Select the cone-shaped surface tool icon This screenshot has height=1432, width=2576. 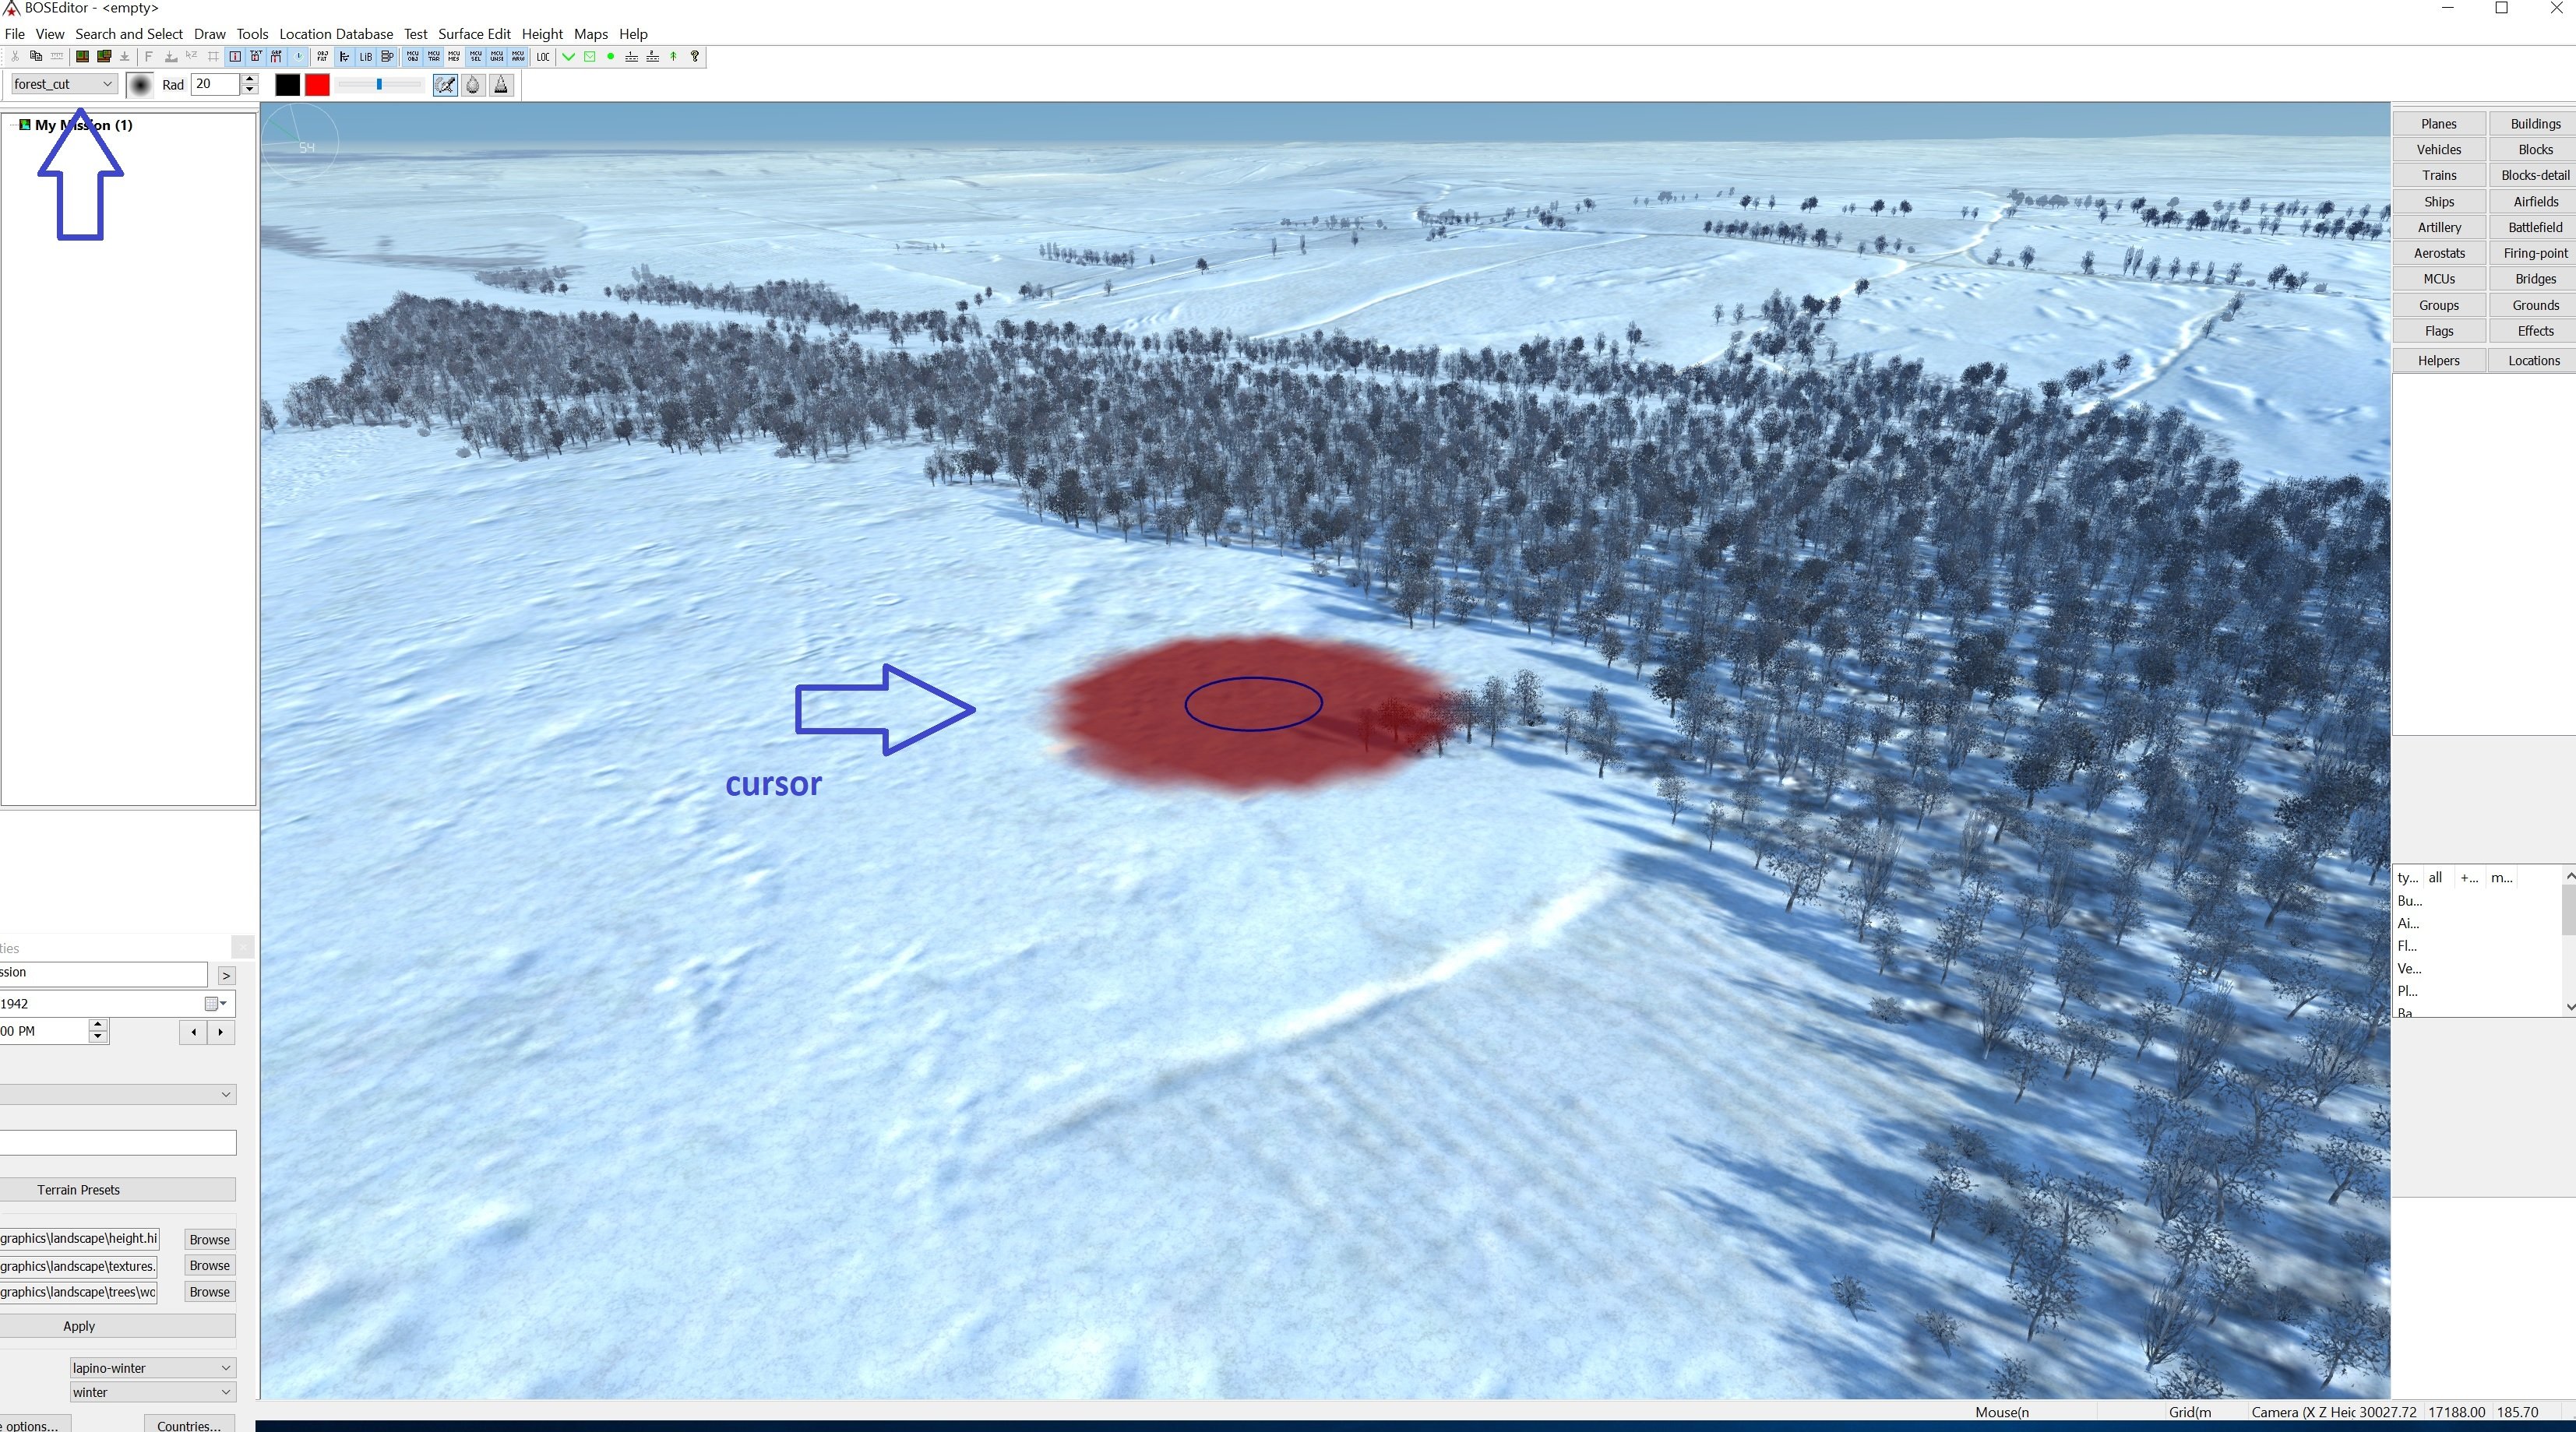(501, 85)
